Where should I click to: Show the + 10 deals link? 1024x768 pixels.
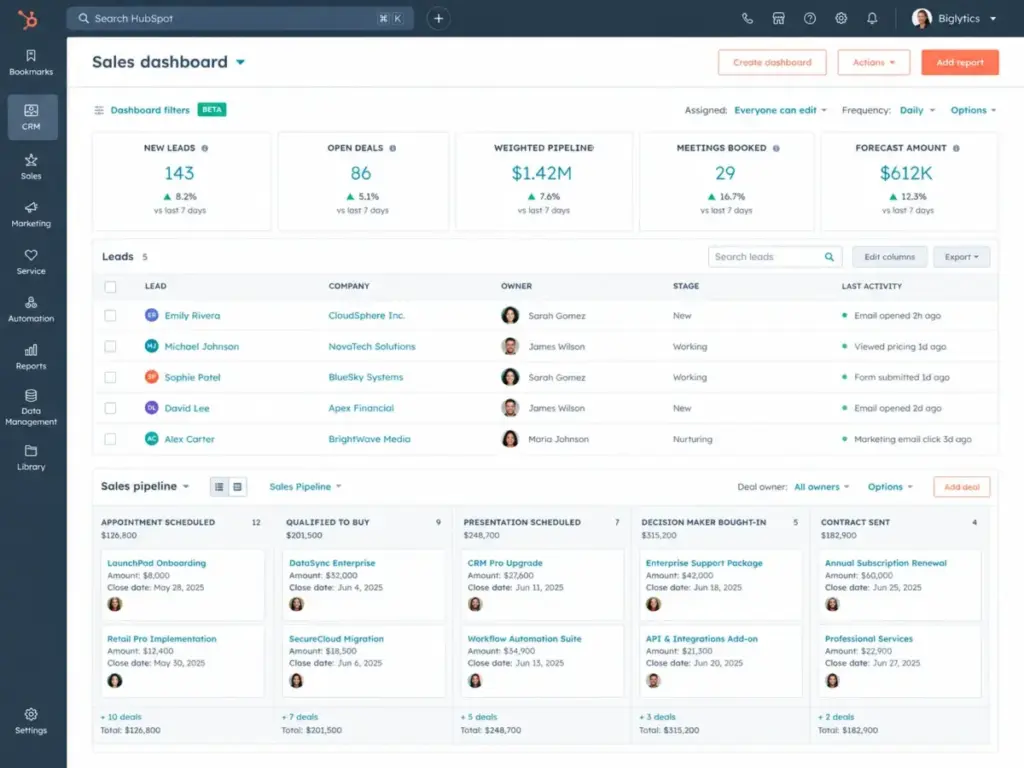click(121, 717)
